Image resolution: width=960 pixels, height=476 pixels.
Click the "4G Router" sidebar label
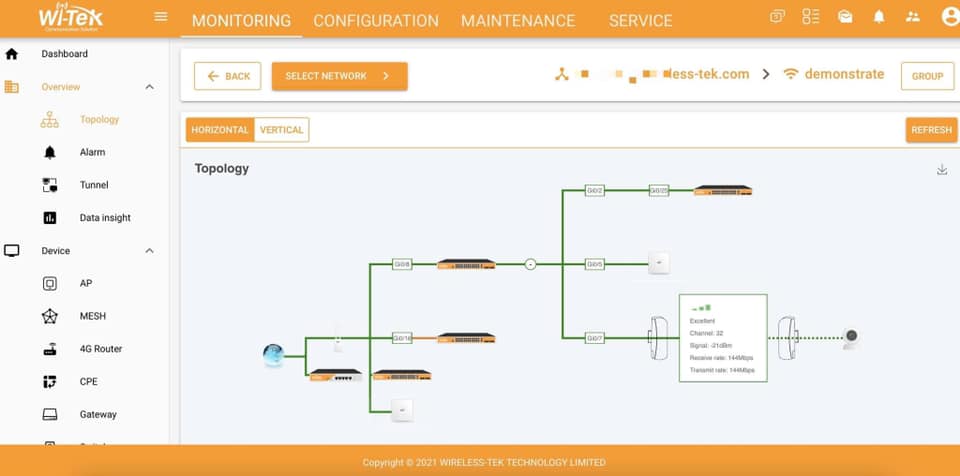tap(101, 349)
